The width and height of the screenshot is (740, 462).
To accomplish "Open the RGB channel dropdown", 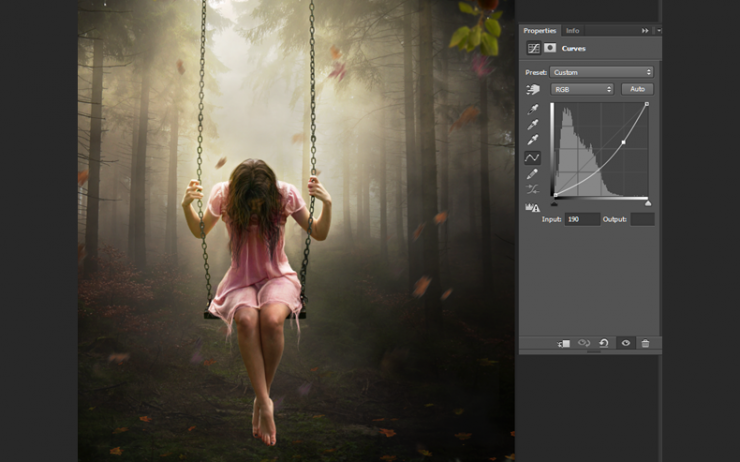I will click(x=582, y=89).
